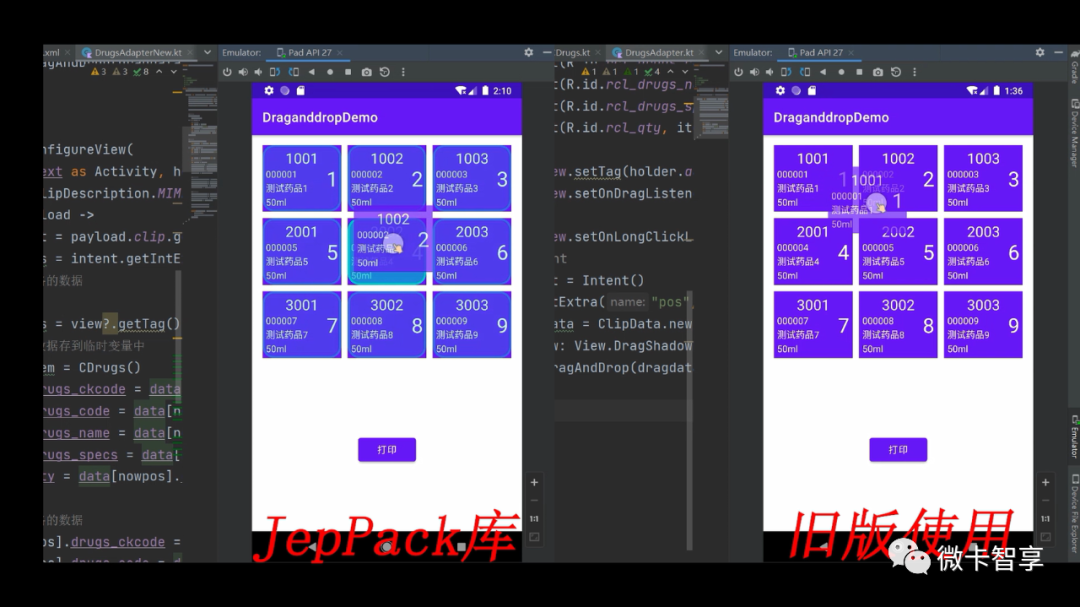
Task: Open Recents with the square overview button
Action: point(349,71)
